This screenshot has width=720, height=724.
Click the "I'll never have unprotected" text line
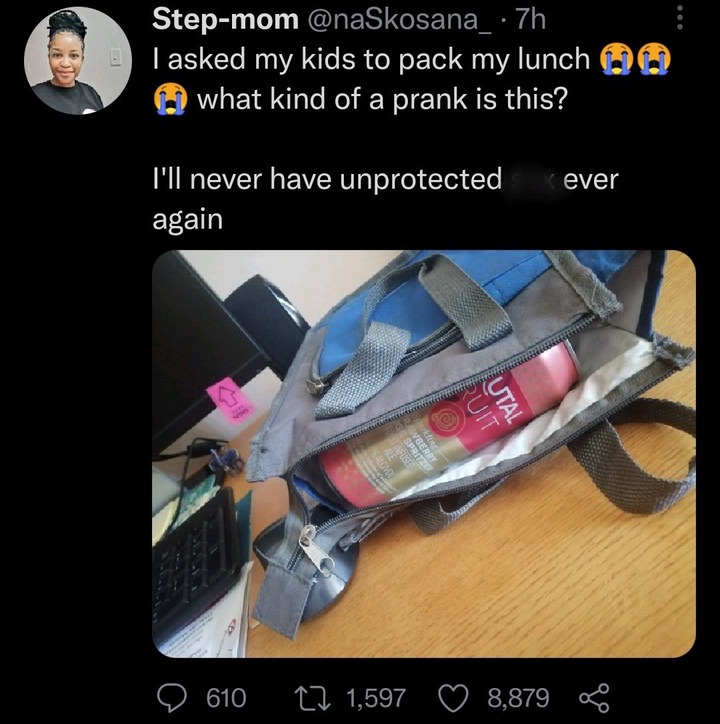tap(327, 179)
